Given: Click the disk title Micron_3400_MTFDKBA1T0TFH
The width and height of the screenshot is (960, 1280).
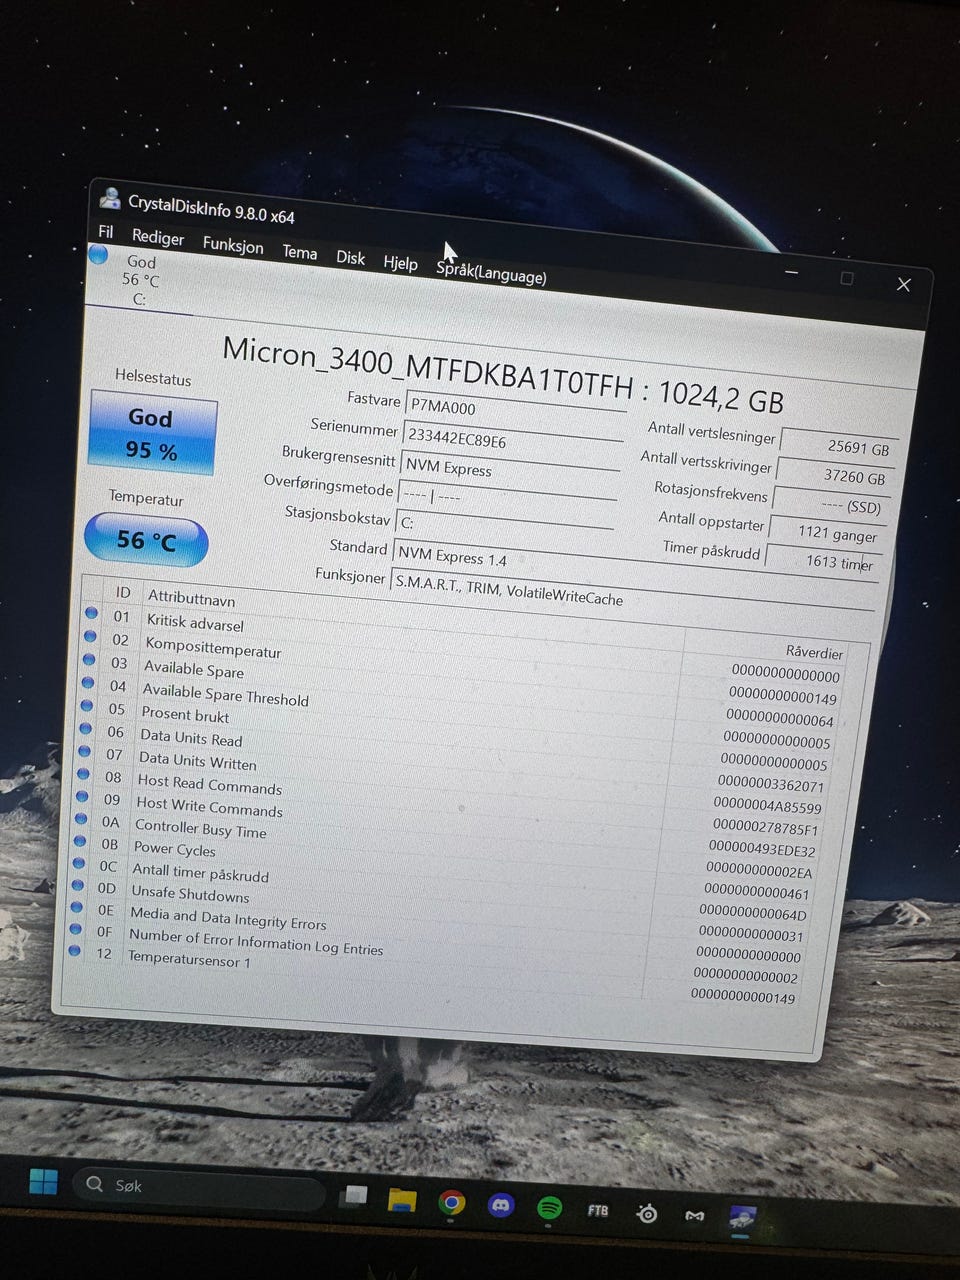Looking at the screenshot, I should point(428,366).
